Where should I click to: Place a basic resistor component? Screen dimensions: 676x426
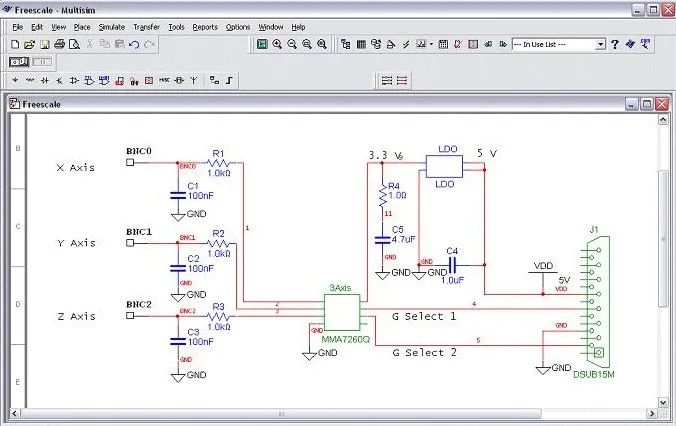click(x=30, y=80)
